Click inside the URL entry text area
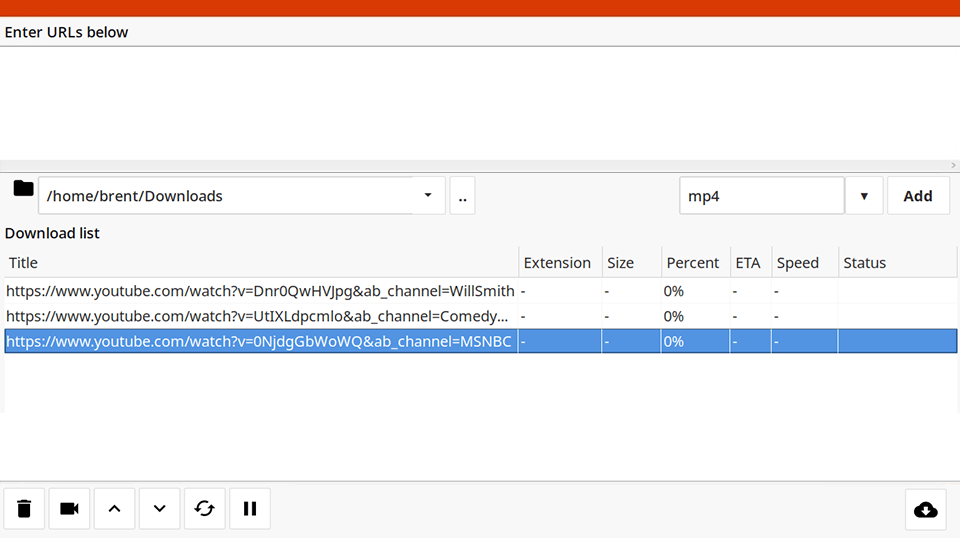This screenshot has width=960, height=538. 478,102
